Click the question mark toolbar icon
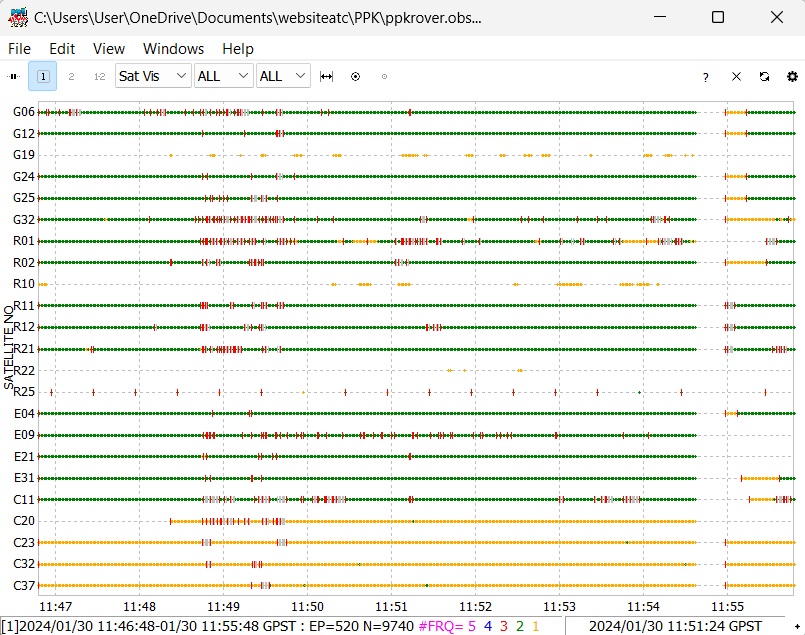The width and height of the screenshot is (805, 635). click(705, 77)
